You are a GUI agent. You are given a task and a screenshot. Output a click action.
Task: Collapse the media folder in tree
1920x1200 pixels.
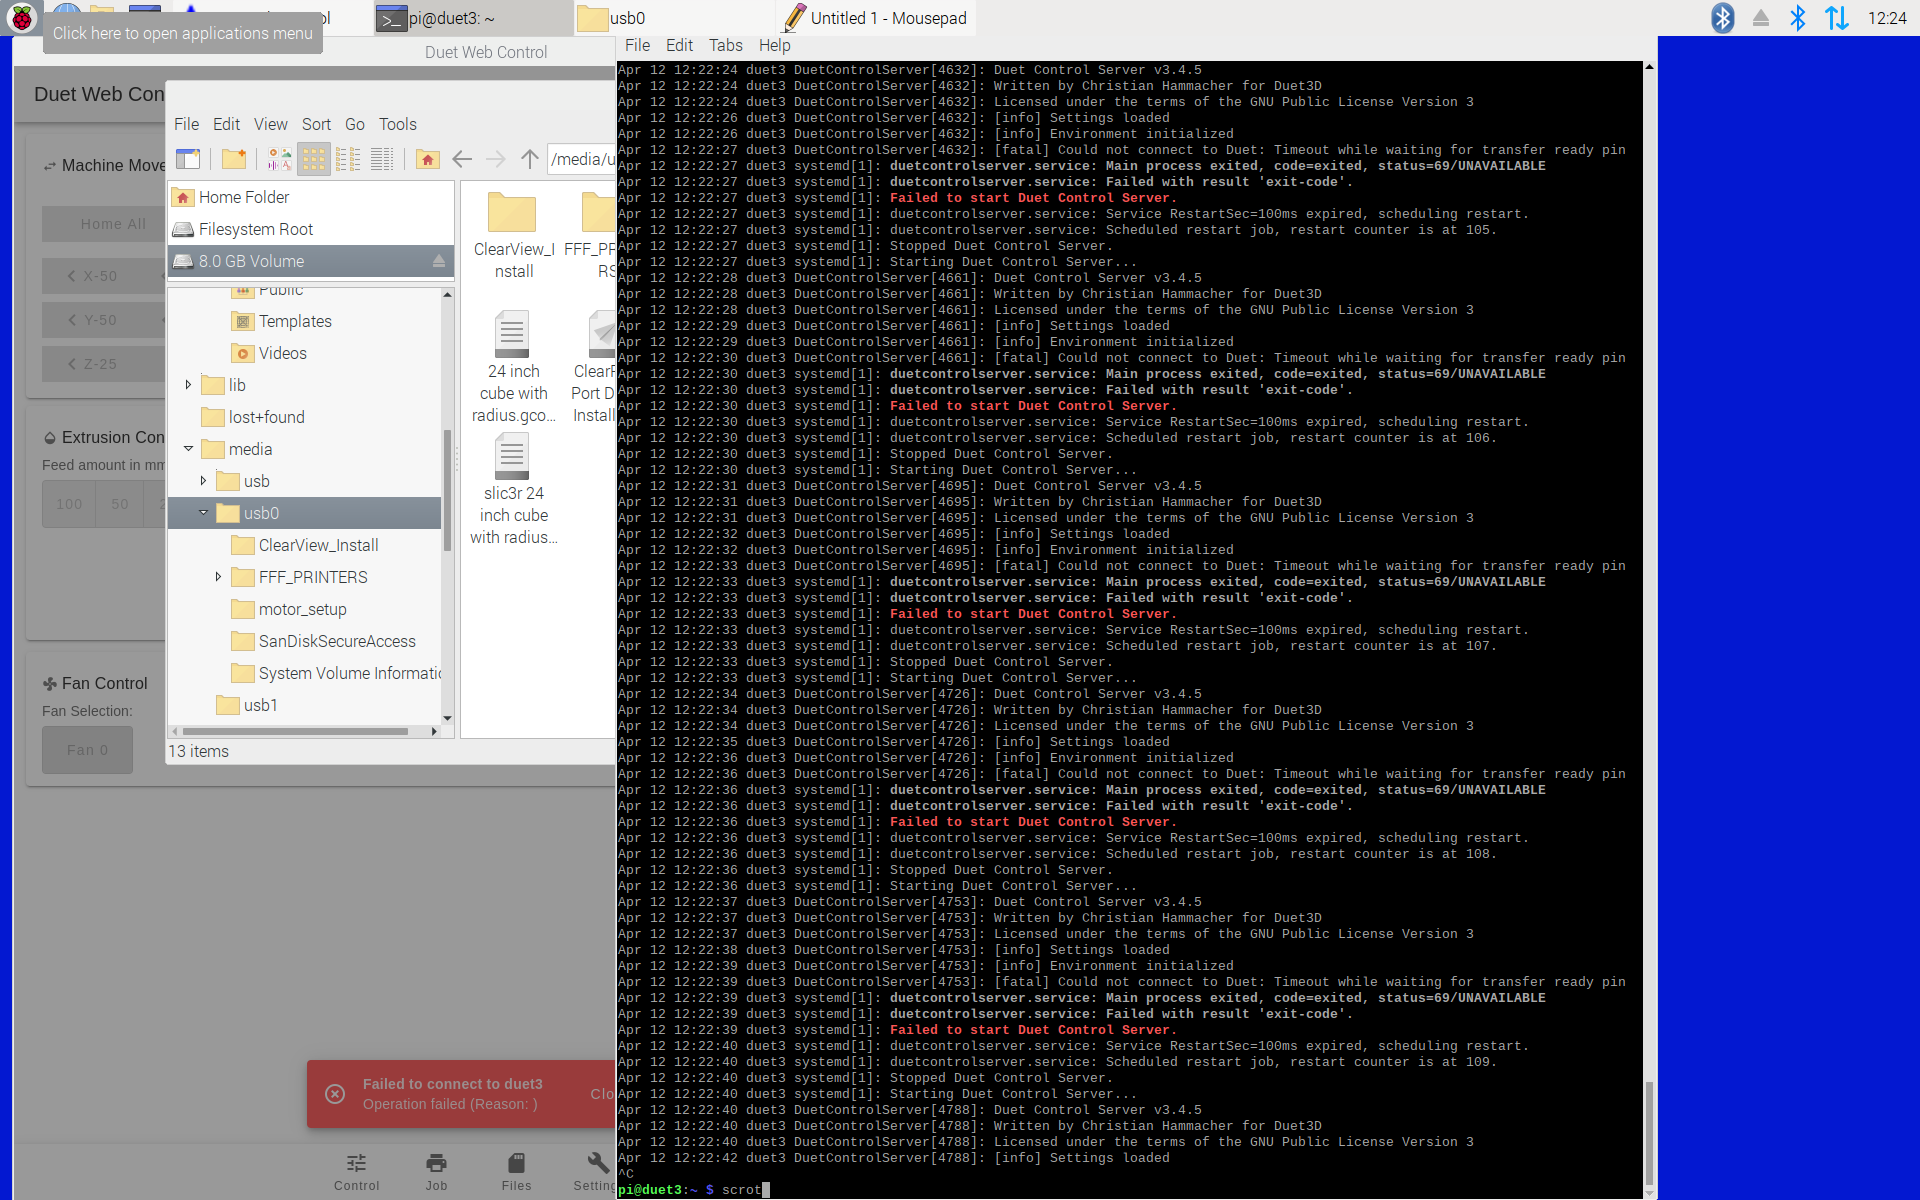(x=188, y=449)
